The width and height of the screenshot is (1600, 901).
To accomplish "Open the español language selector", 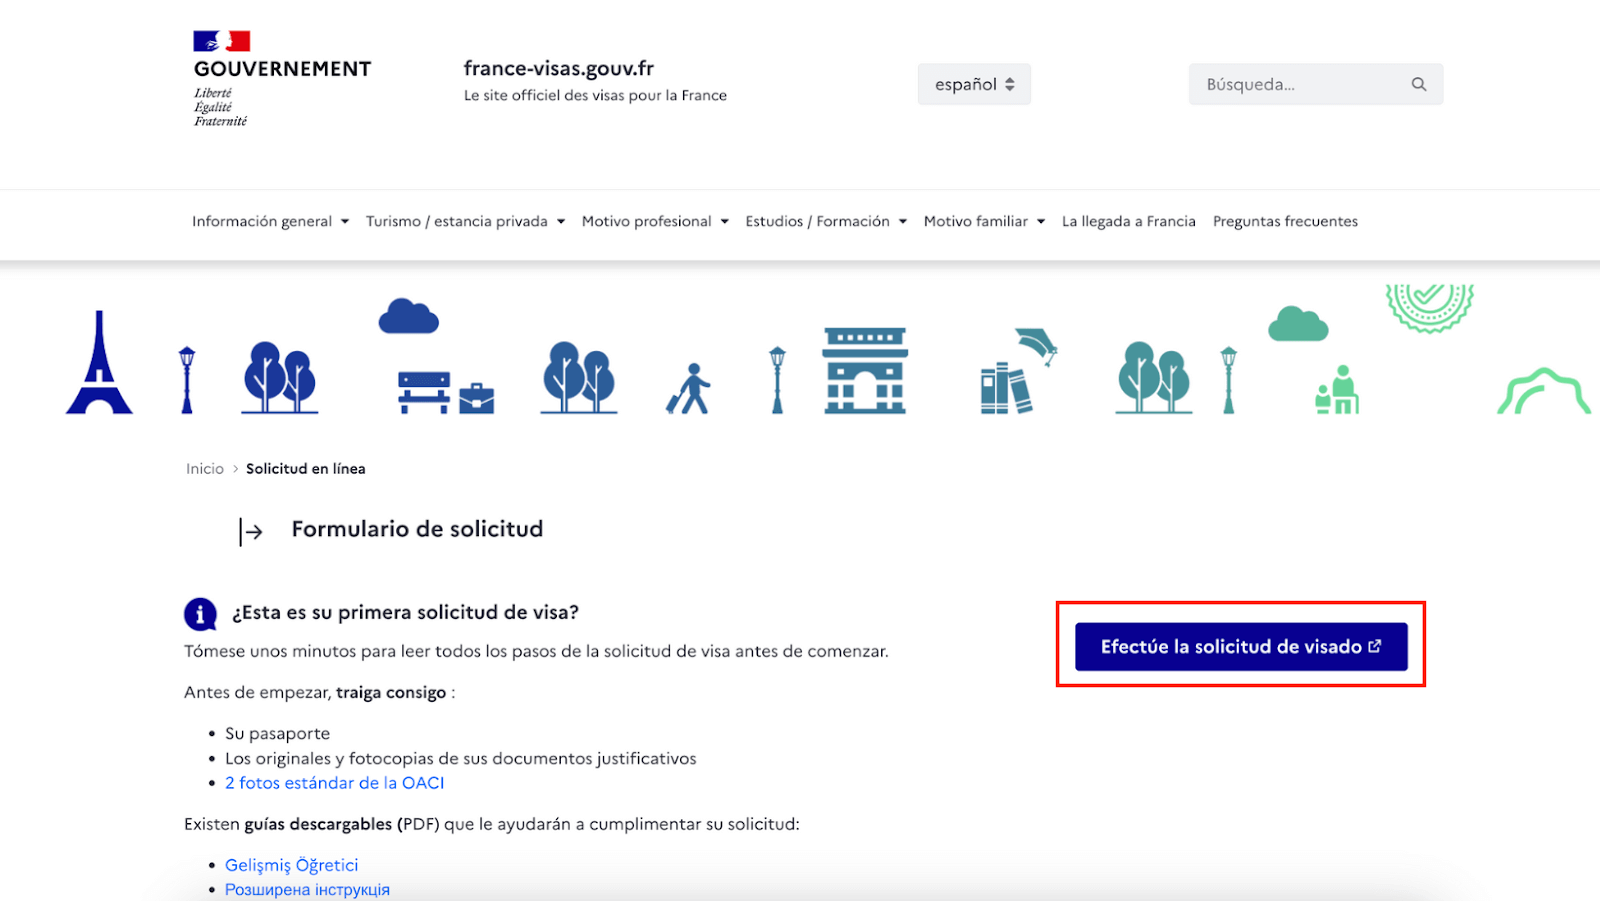I will [x=974, y=85].
